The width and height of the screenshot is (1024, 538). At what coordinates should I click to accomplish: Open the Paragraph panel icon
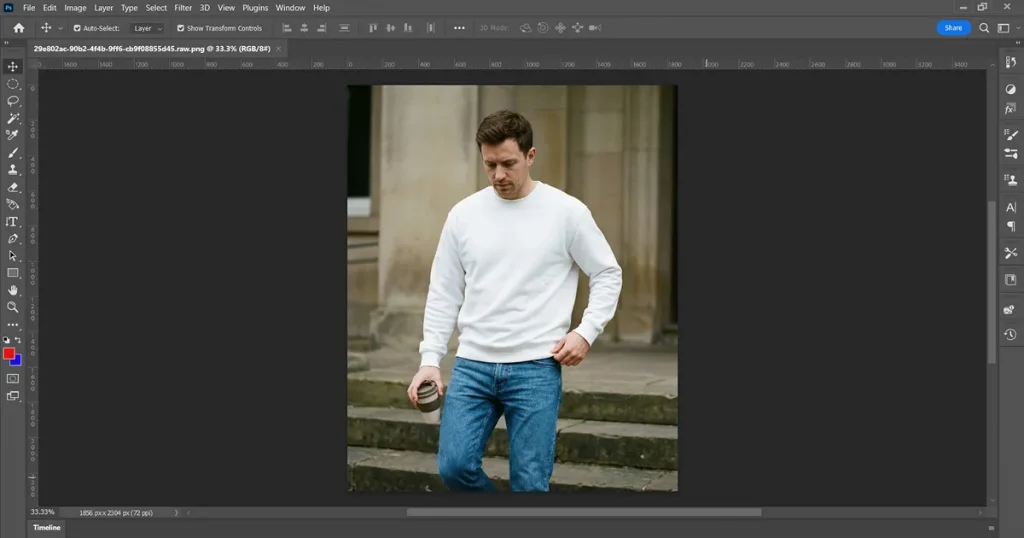tap(1010, 227)
